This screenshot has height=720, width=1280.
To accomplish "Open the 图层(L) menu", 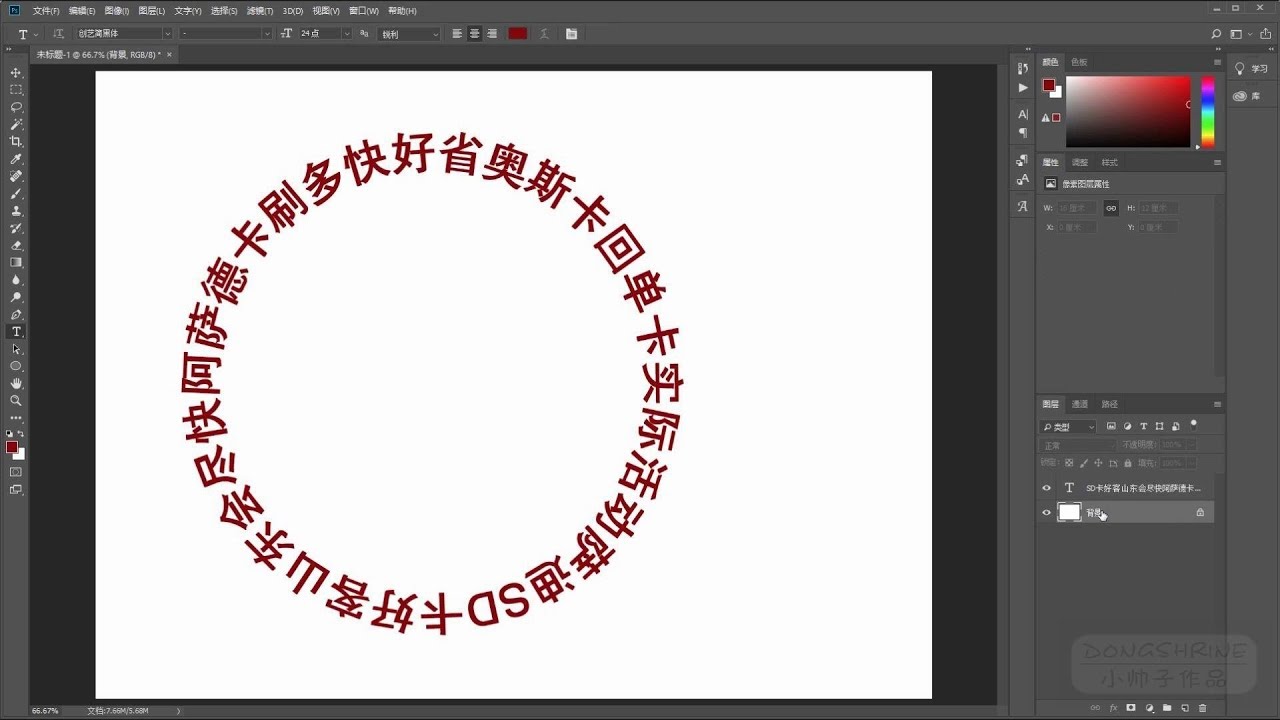I will point(152,10).
